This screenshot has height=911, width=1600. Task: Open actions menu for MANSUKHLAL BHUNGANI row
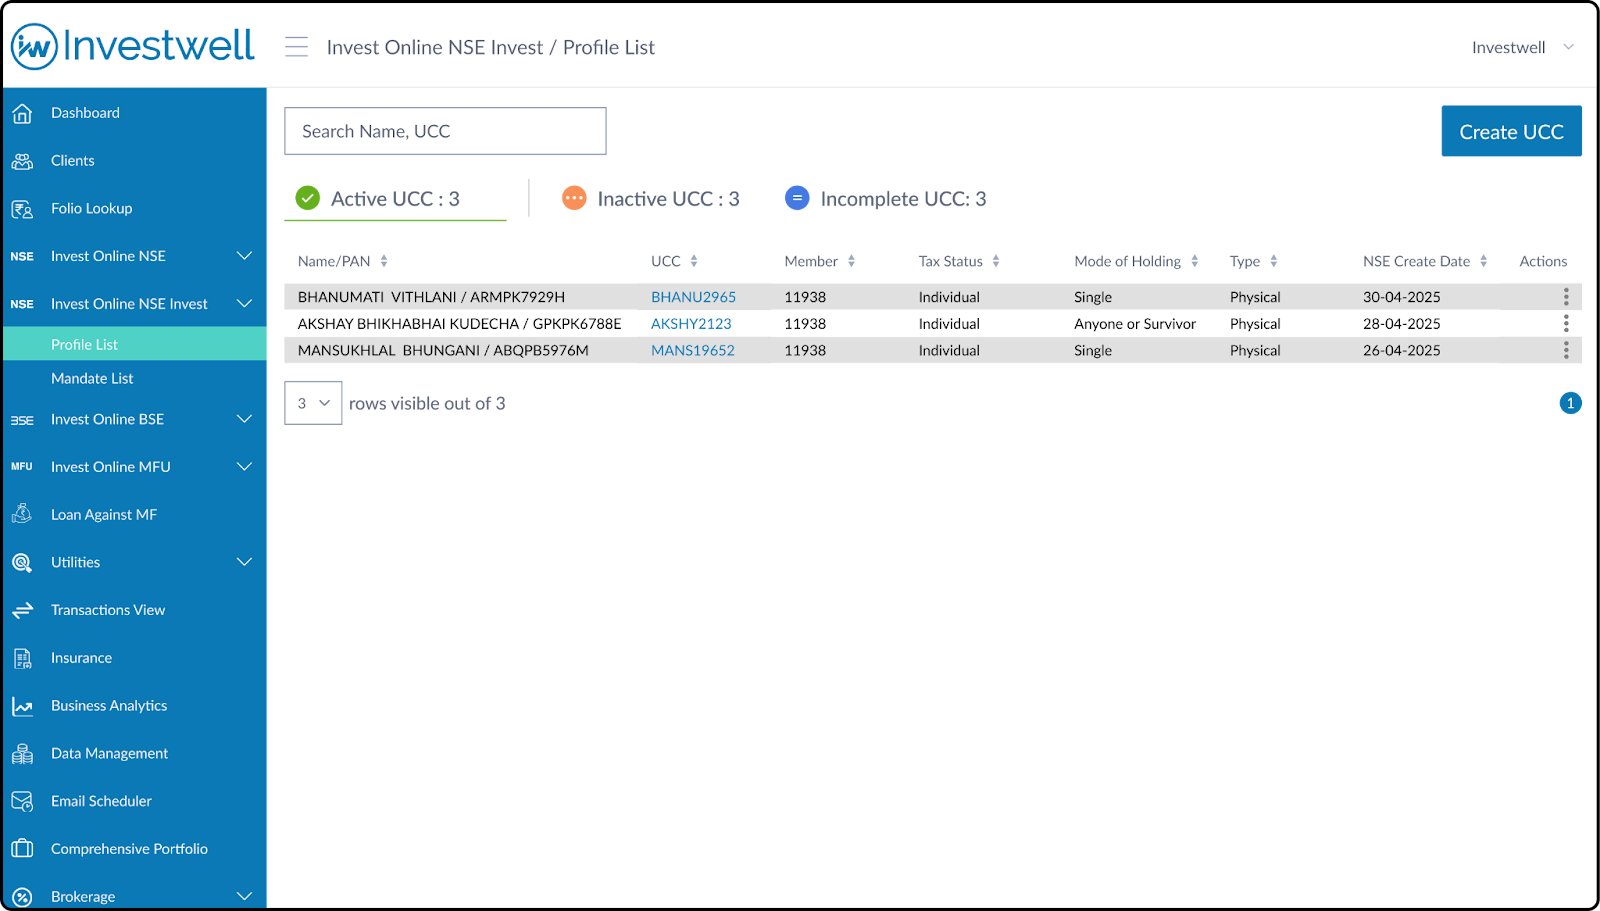coord(1566,350)
